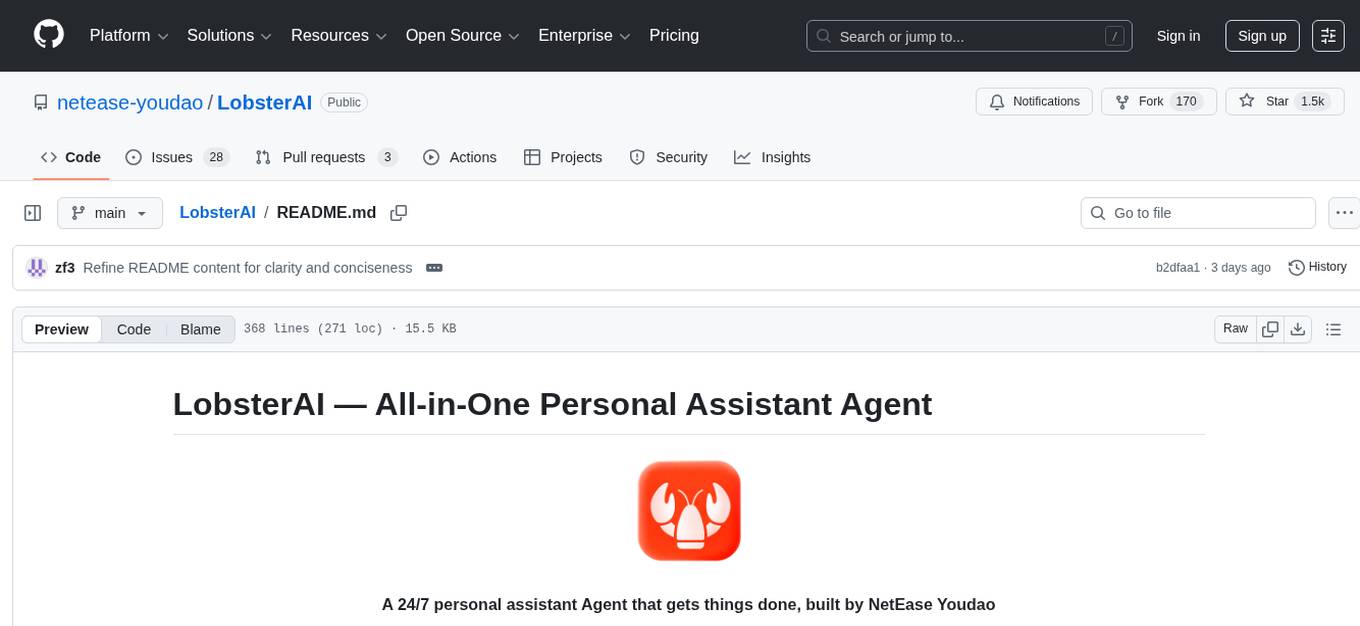The width and height of the screenshot is (1360, 626).
Task: Open the global navigation menu icon
Action: (1328, 36)
